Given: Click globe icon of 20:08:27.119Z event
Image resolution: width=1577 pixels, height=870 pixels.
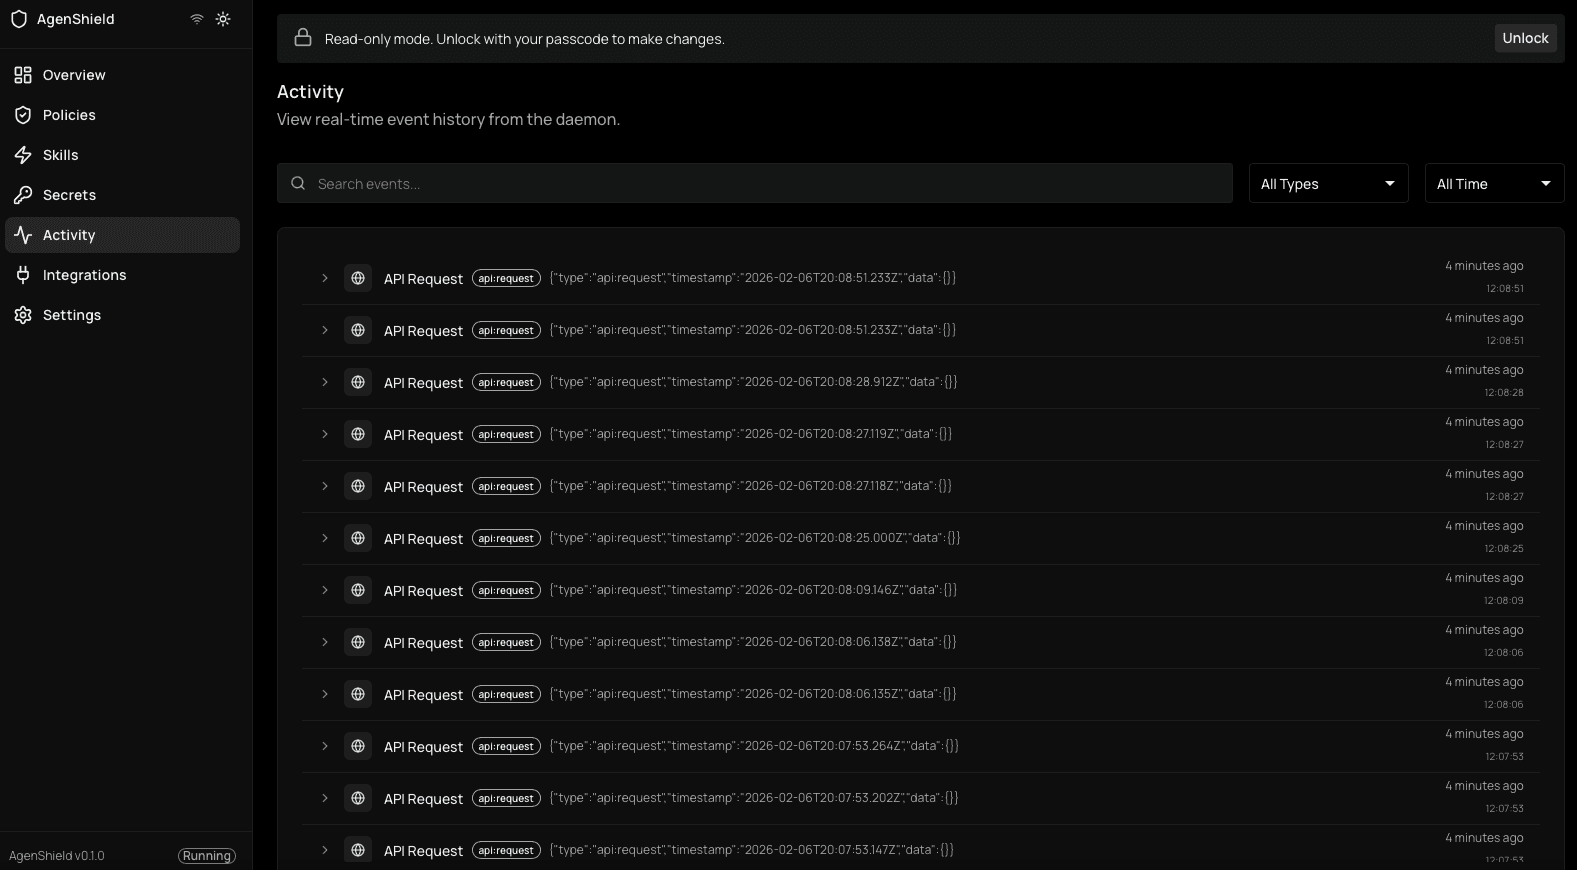Looking at the screenshot, I should pos(358,434).
